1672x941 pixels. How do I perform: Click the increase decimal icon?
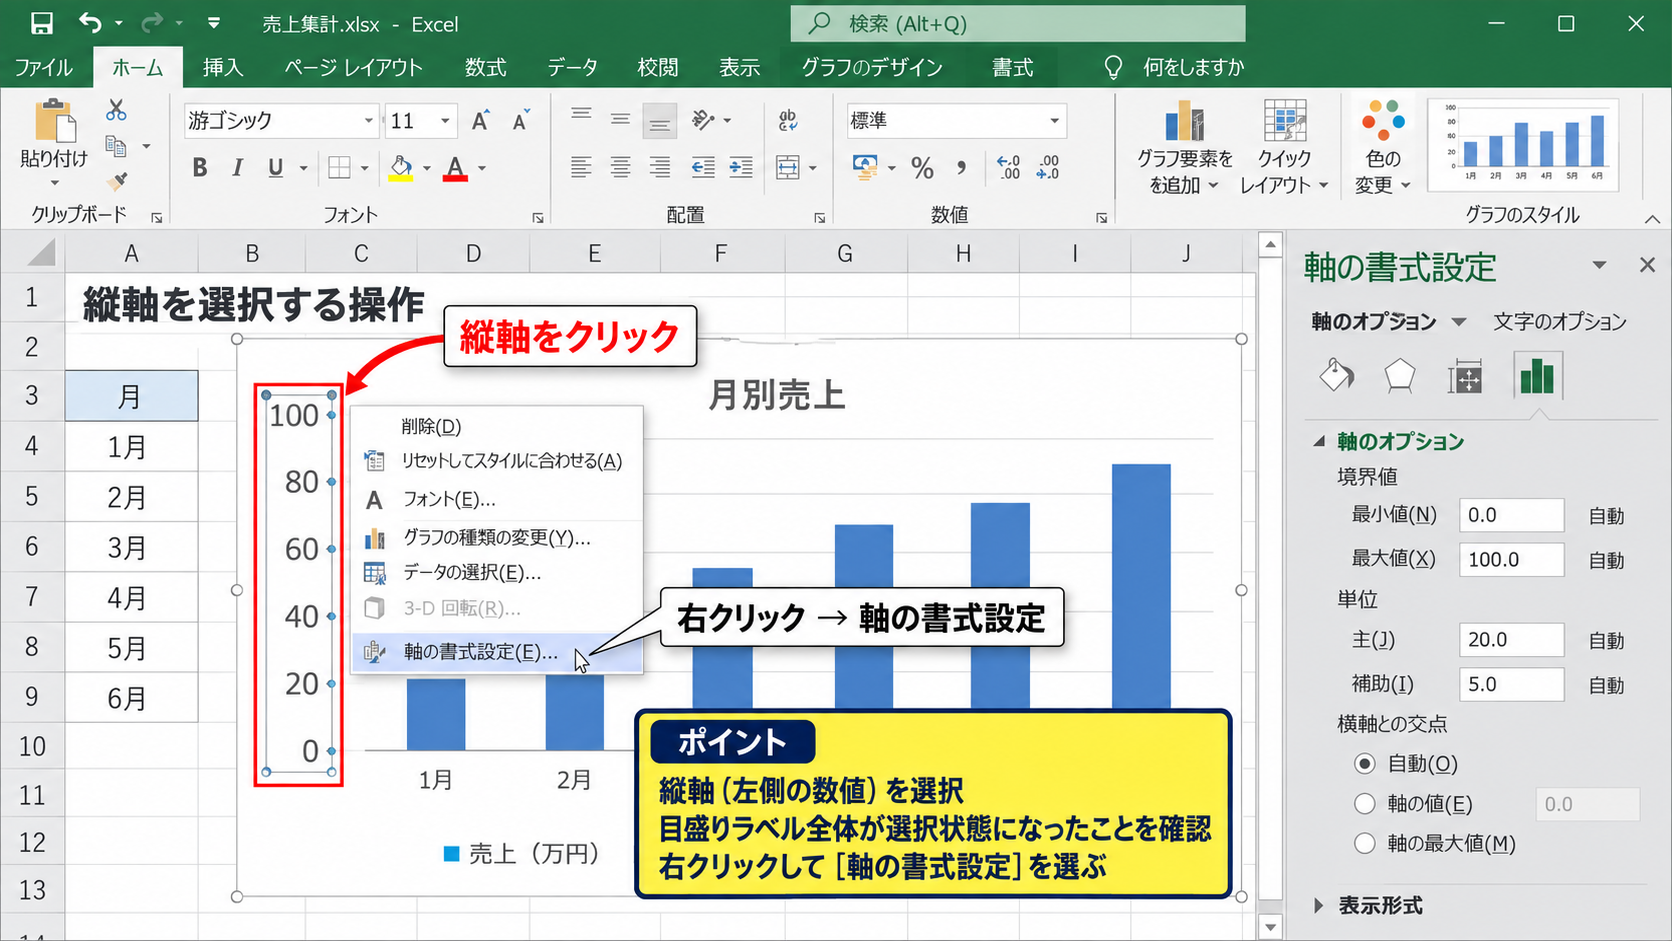(x=1008, y=168)
